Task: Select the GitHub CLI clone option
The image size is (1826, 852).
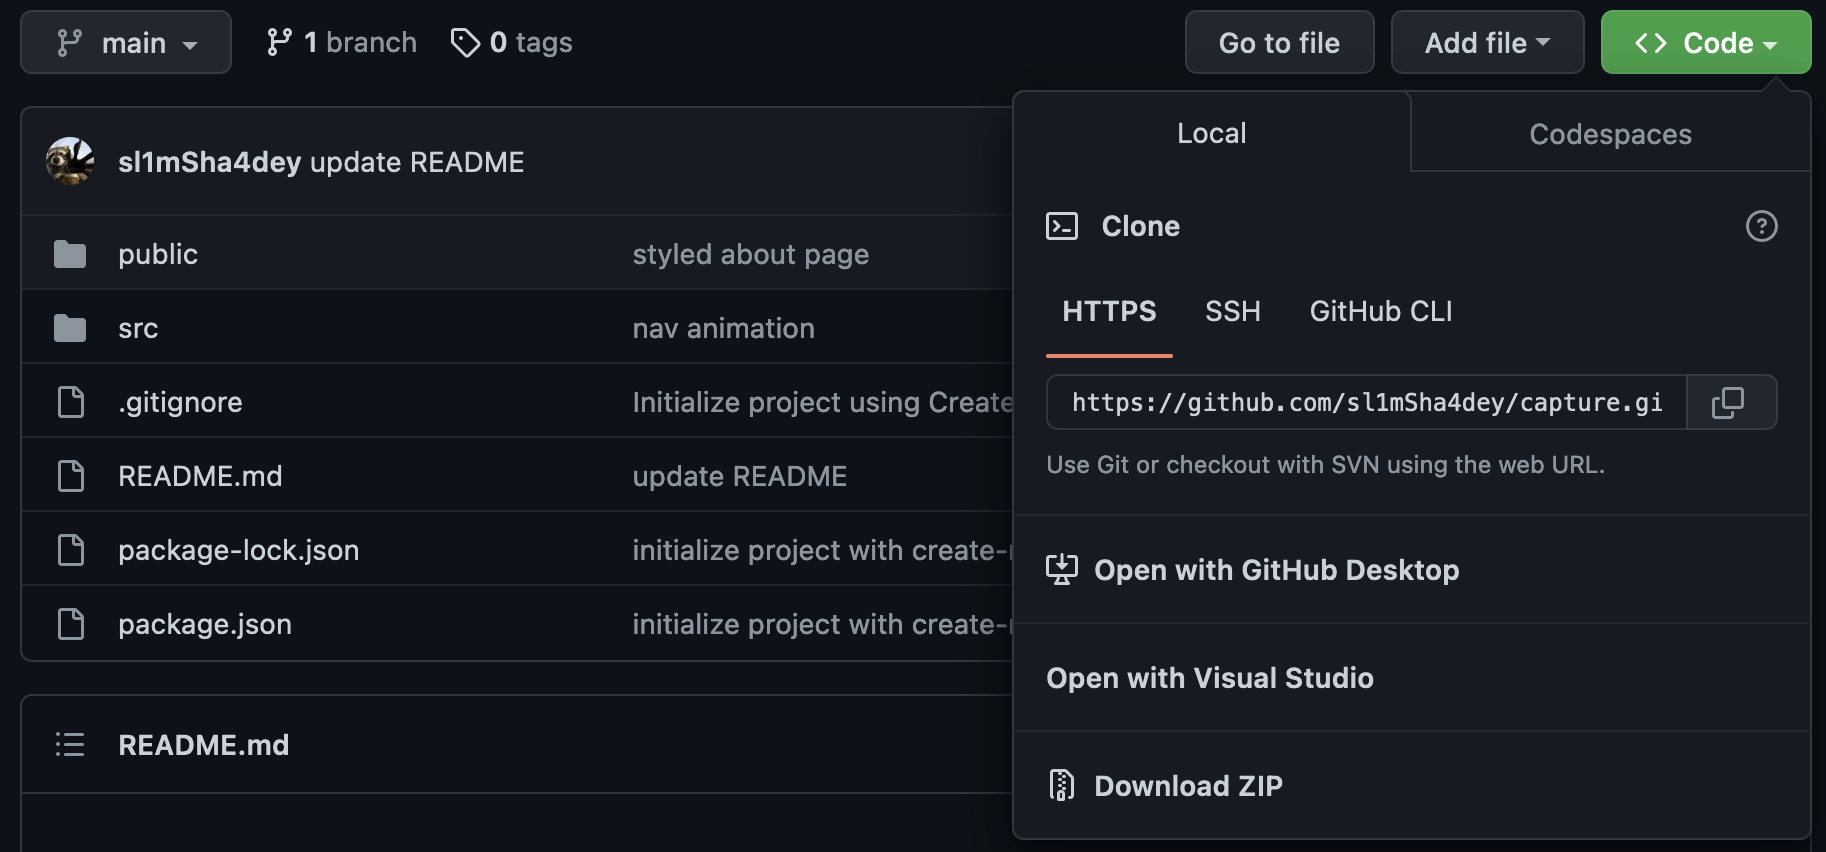Action: point(1381,312)
